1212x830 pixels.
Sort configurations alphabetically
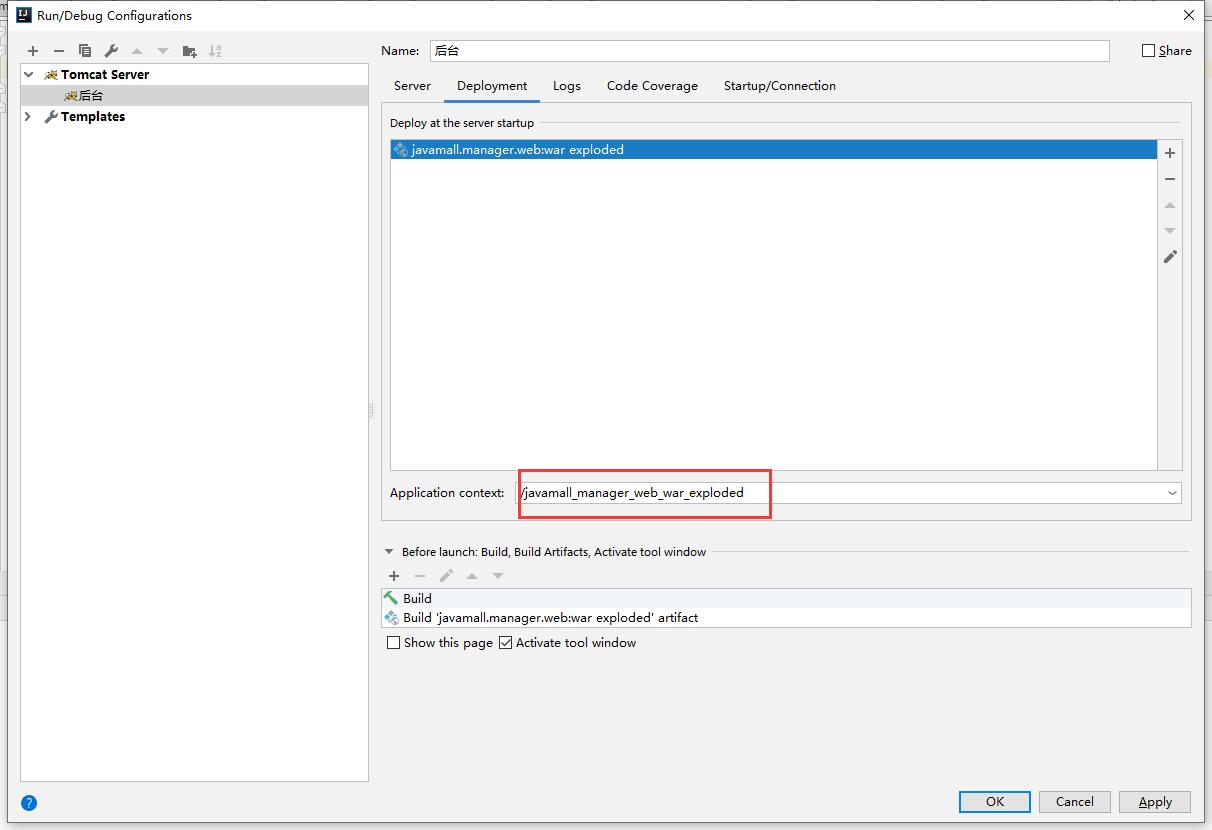click(x=215, y=51)
